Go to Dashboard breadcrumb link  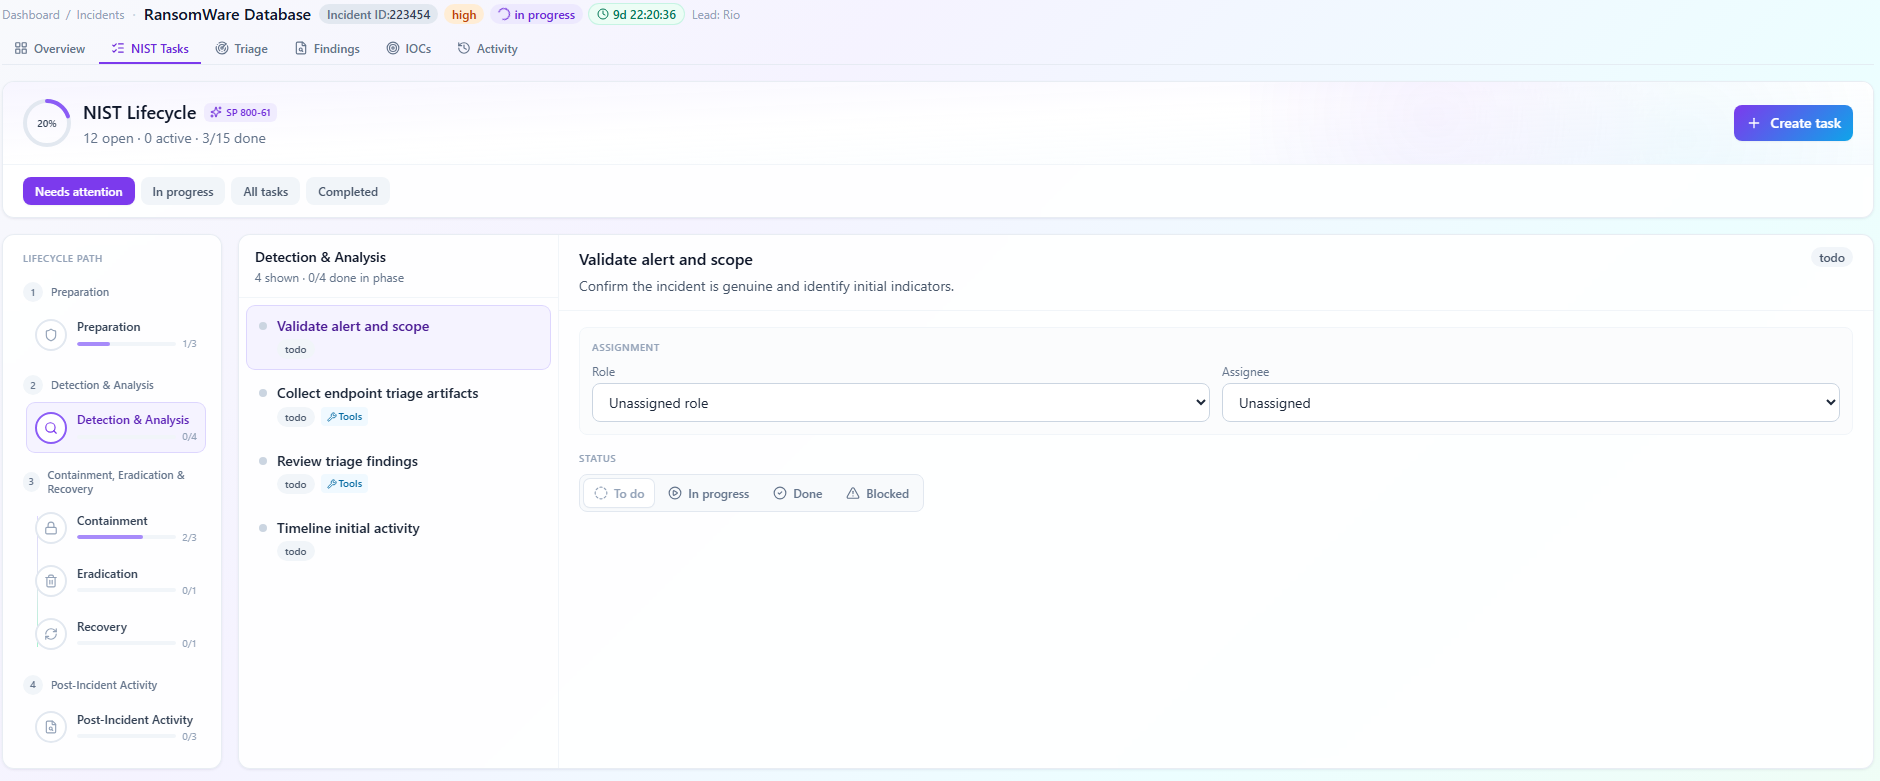31,15
